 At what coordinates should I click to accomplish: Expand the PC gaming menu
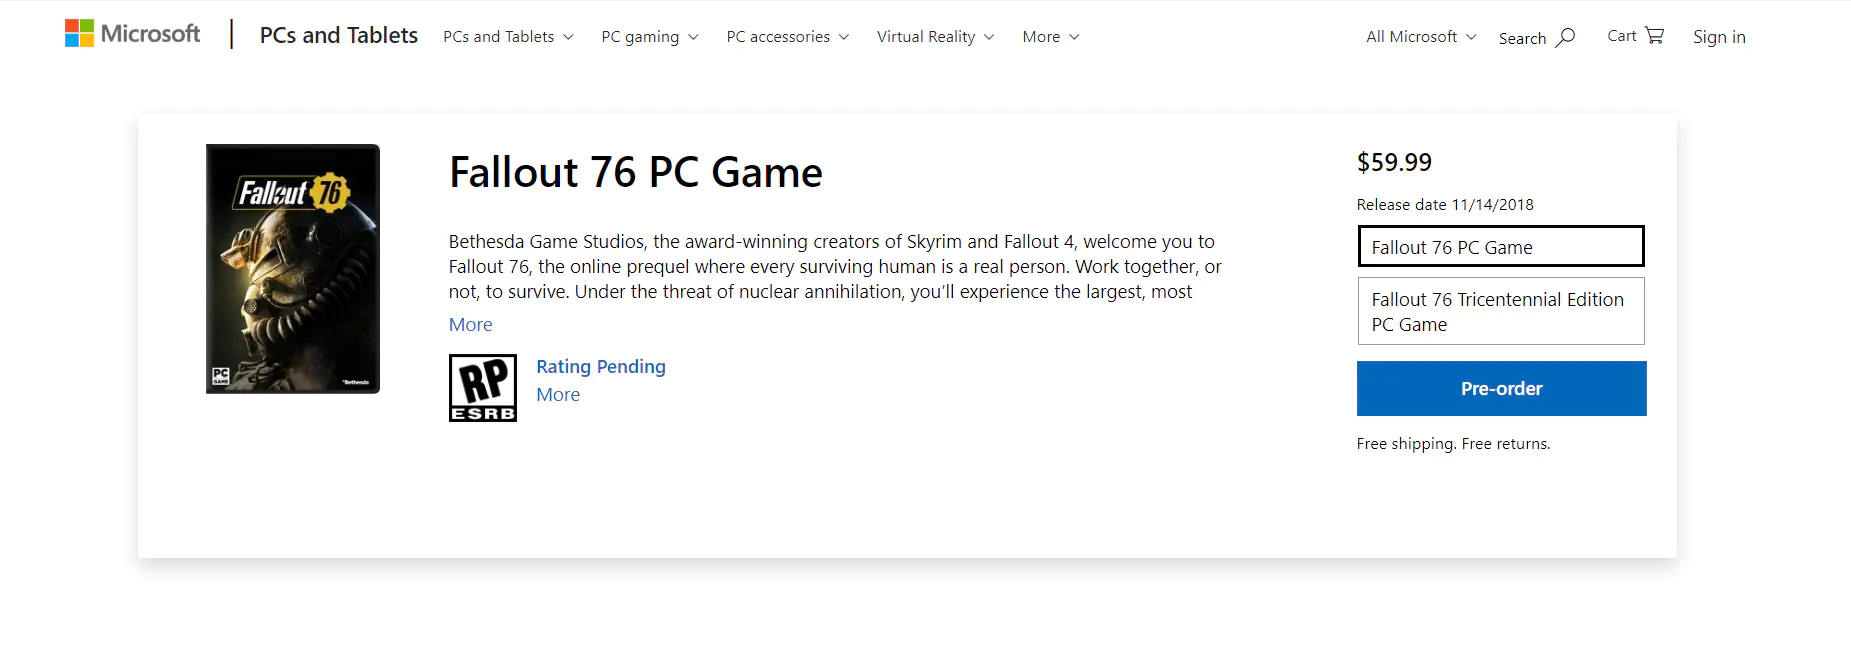point(650,37)
